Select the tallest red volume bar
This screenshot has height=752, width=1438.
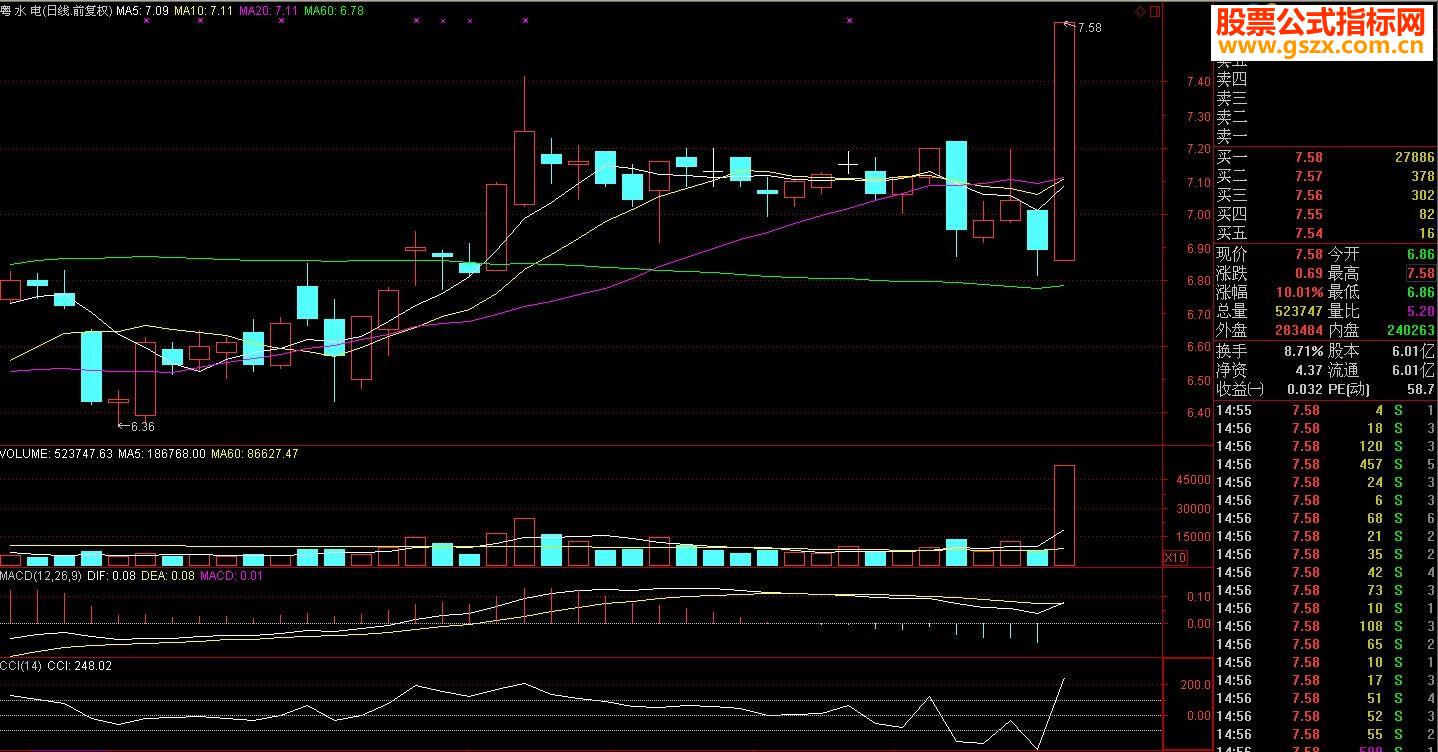(x=1064, y=515)
